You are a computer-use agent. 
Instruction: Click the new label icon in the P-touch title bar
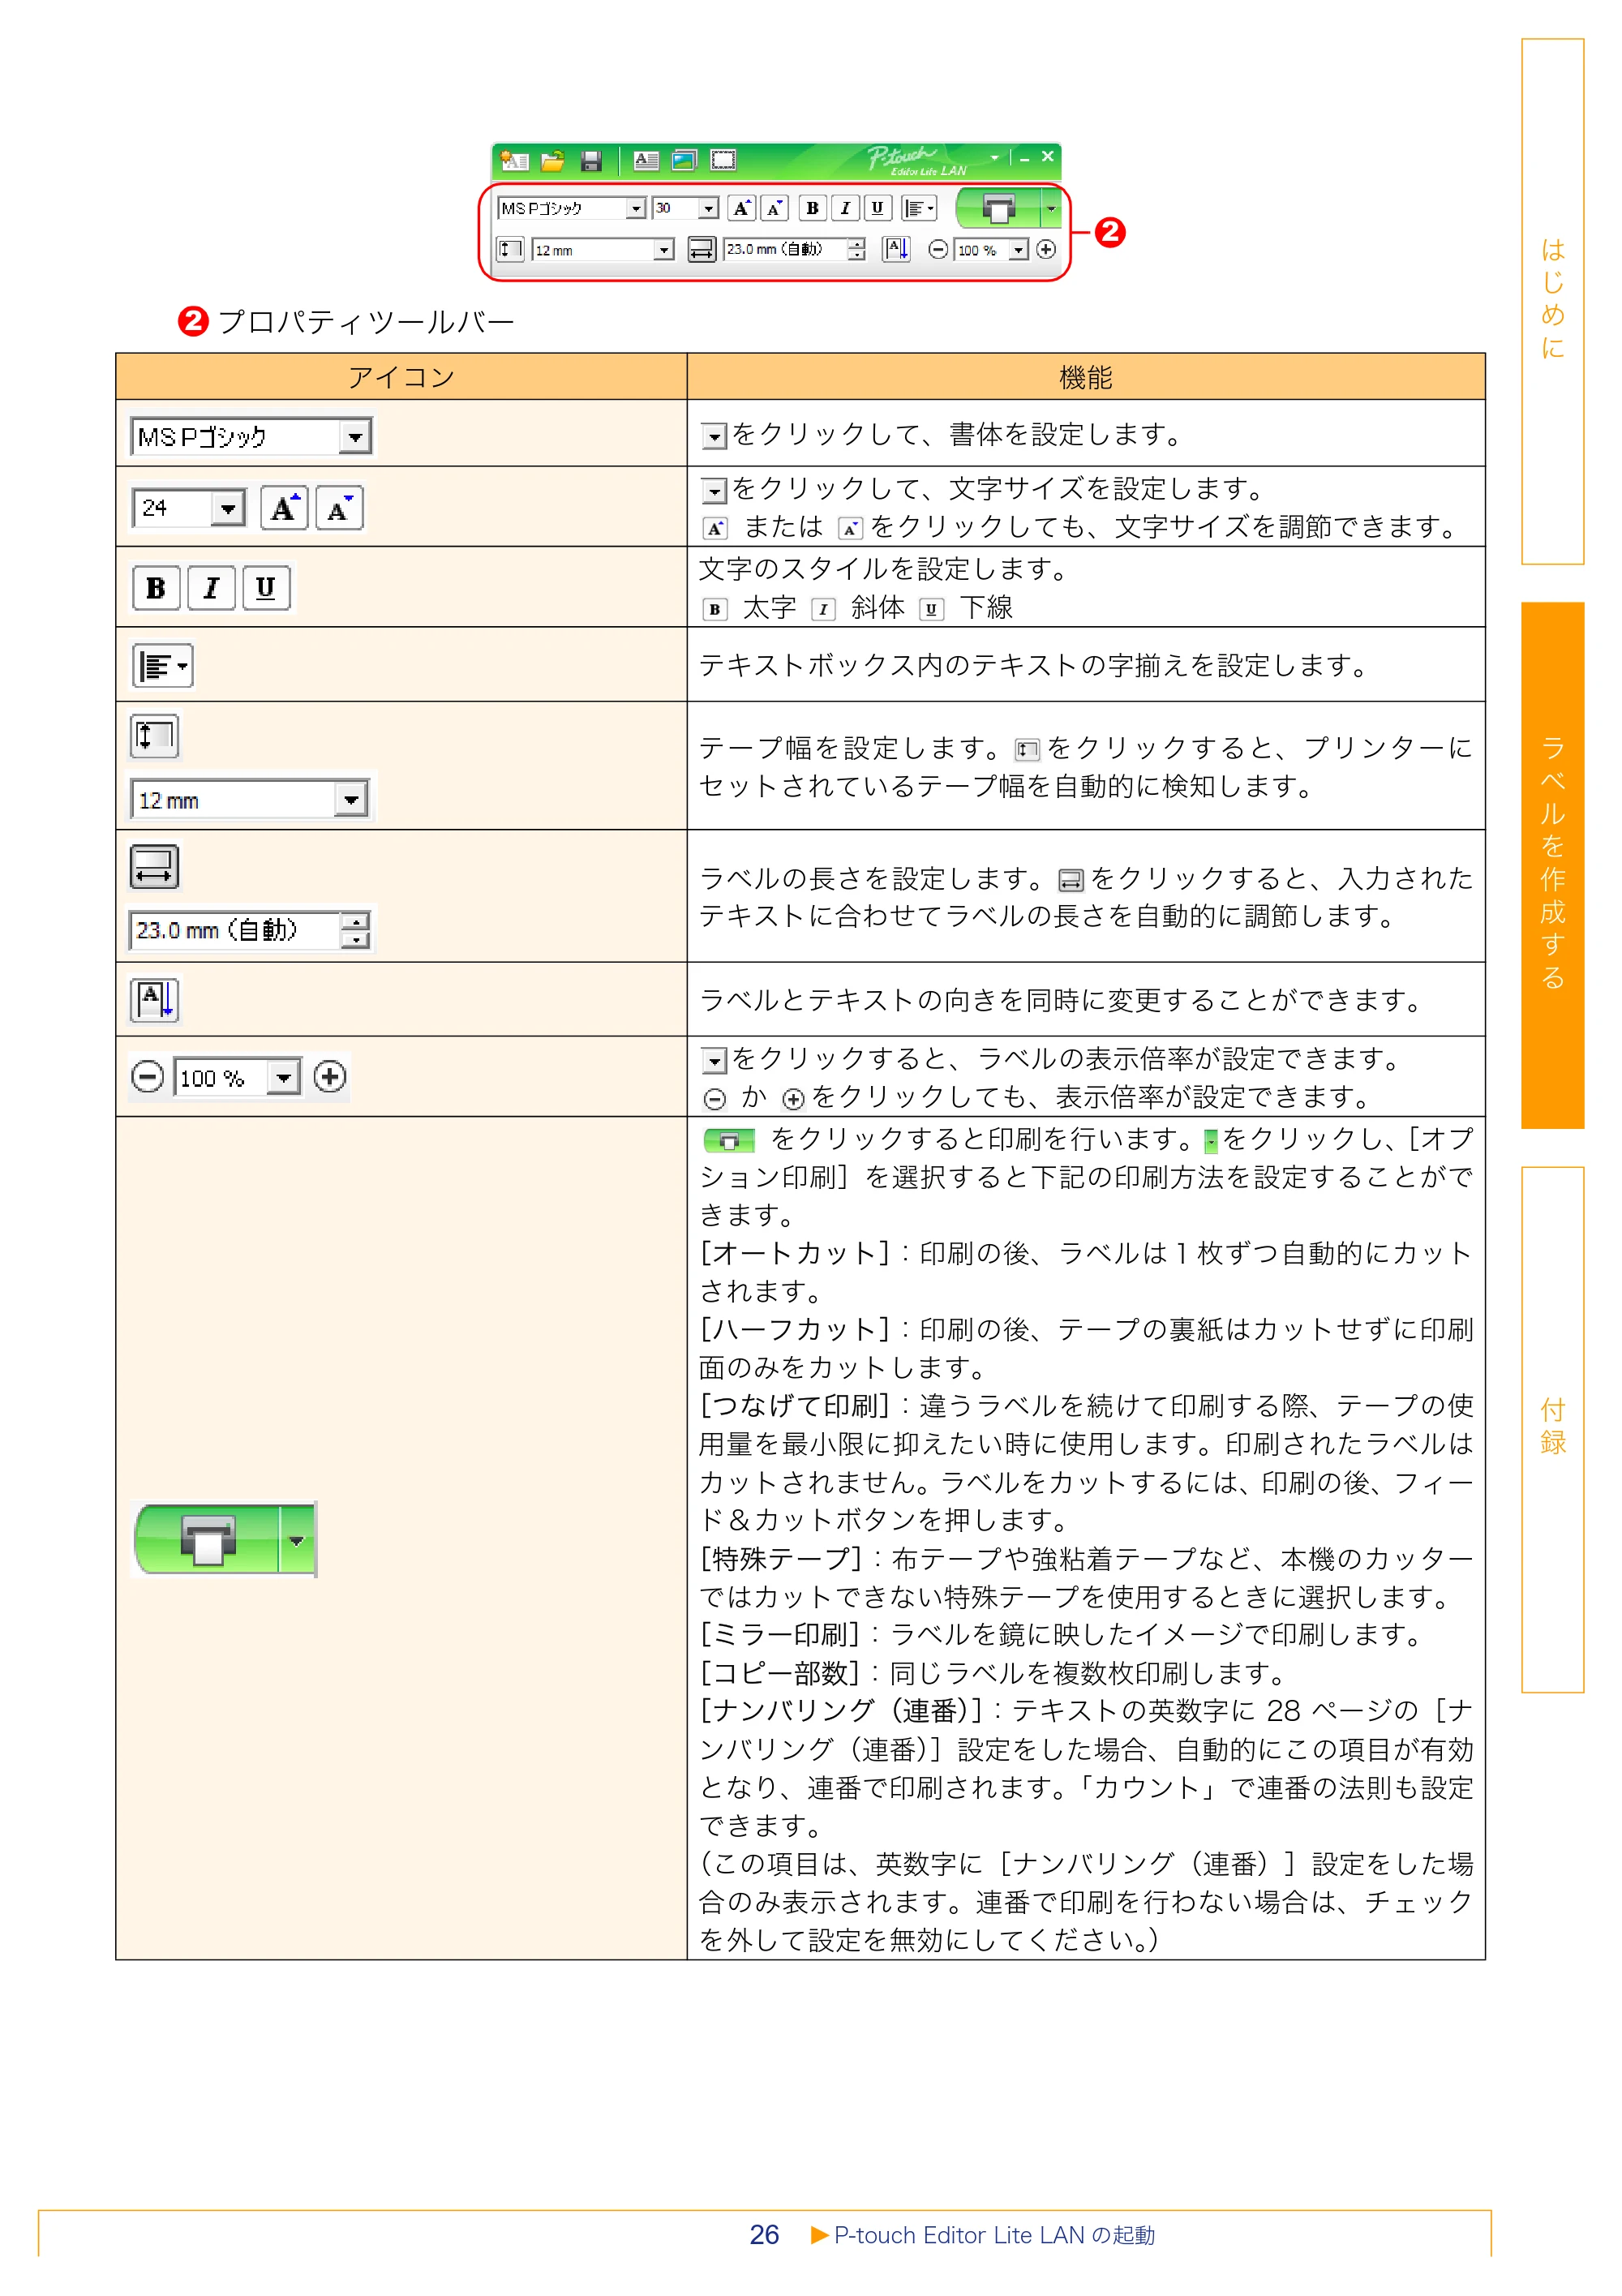pos(514,160)
